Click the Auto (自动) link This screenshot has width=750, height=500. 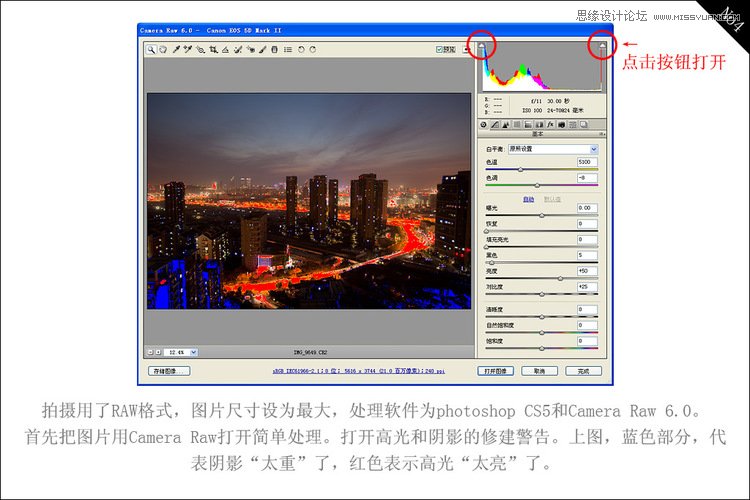528,199
